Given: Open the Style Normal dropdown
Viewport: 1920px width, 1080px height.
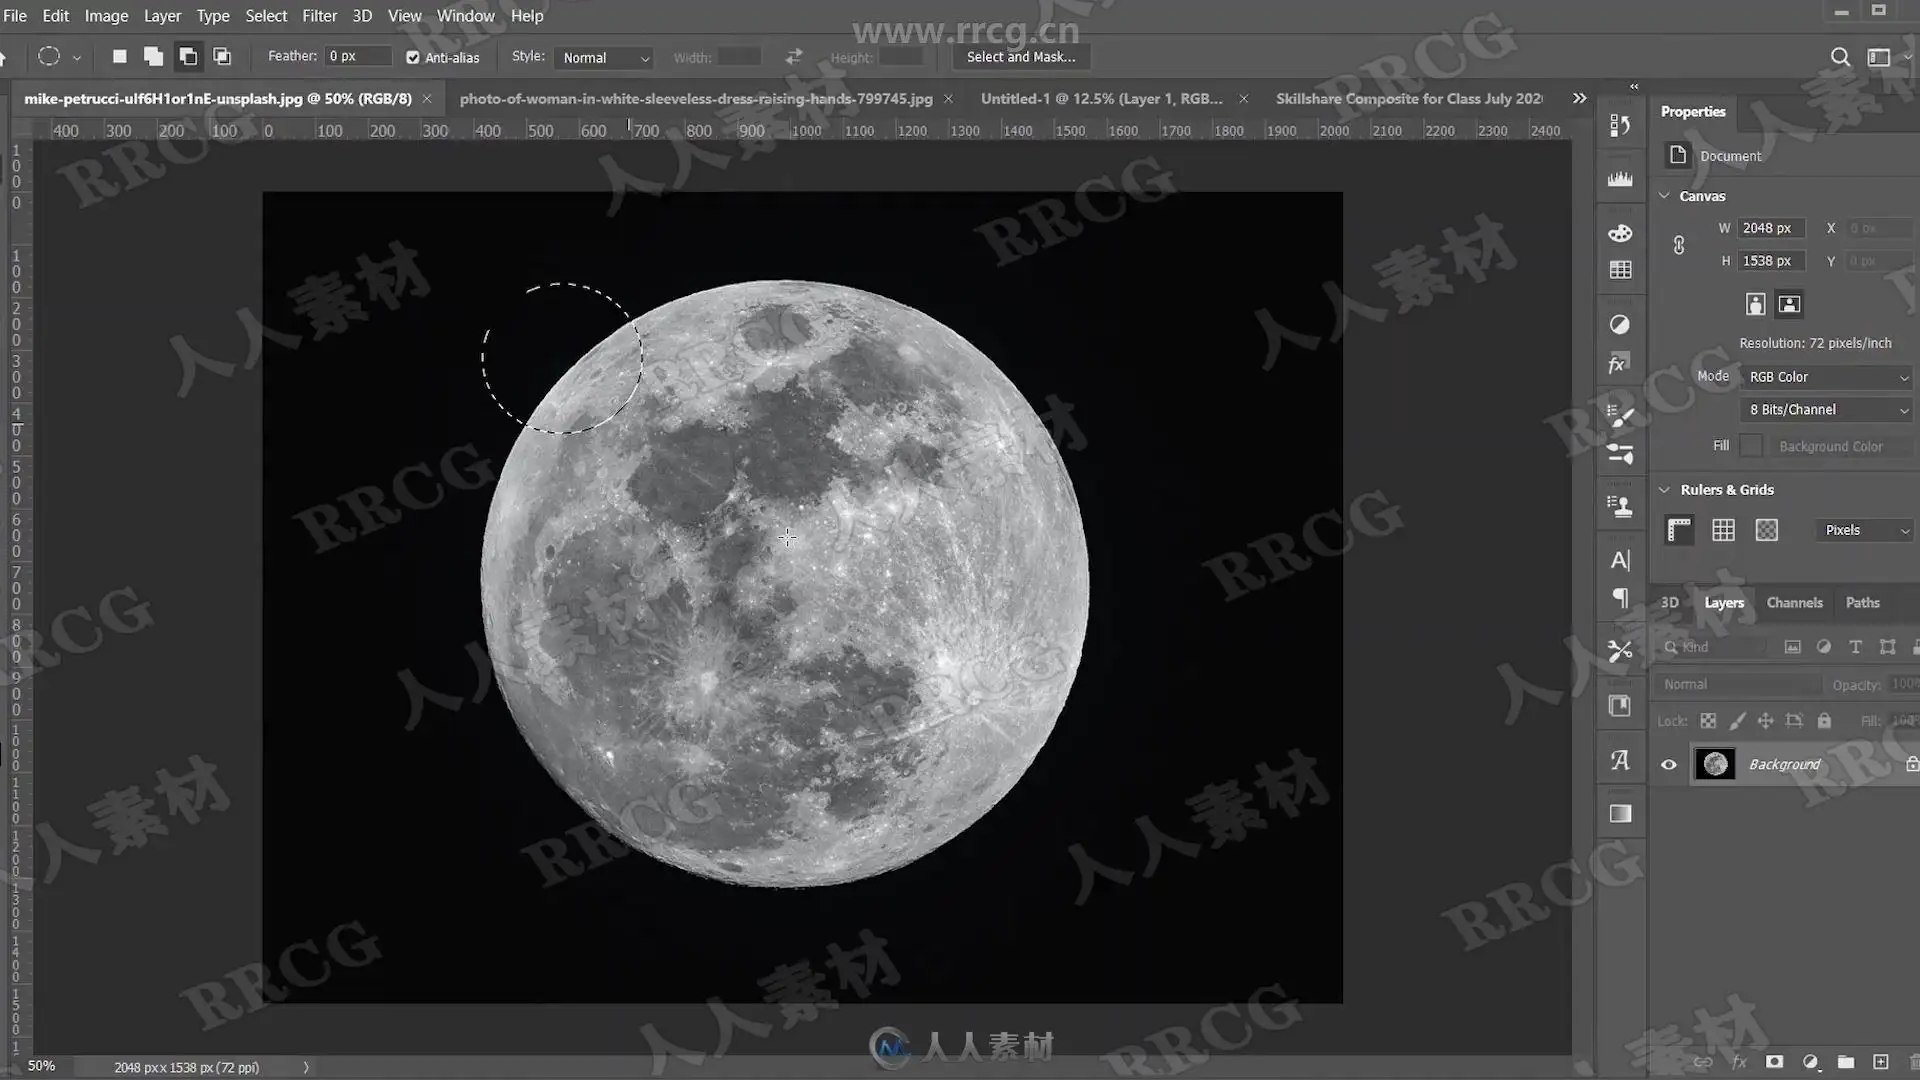Looking at the screenshot, I should (605, 58).
